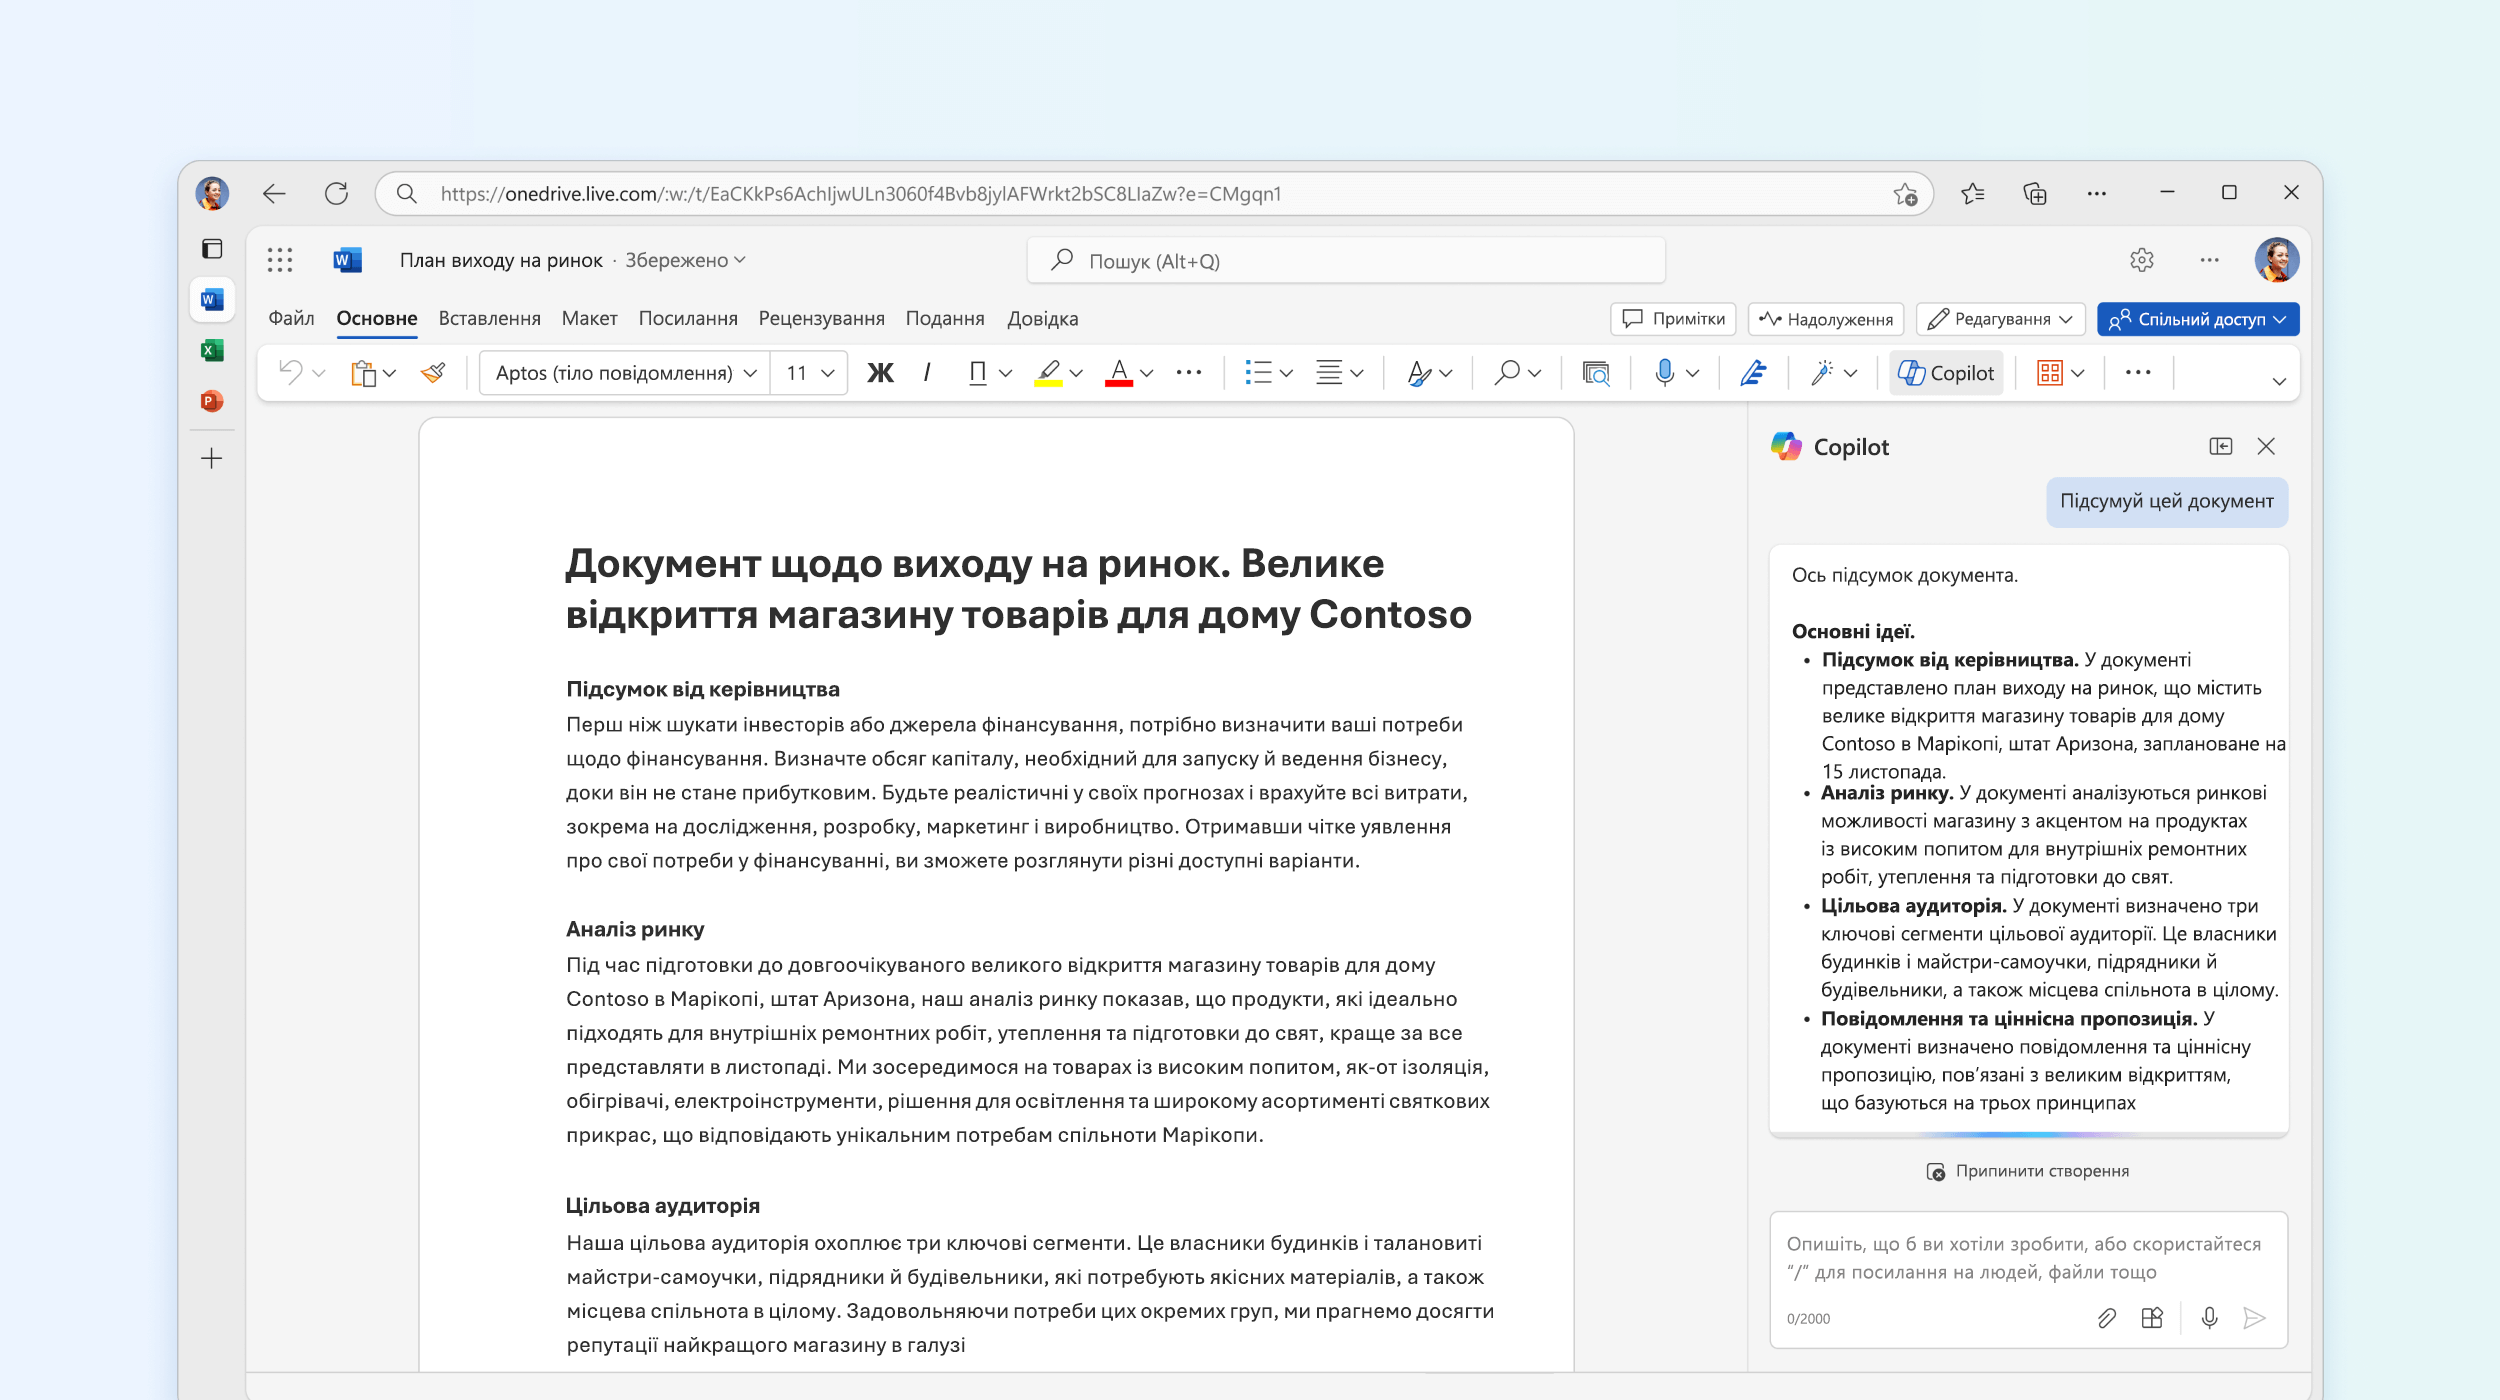
Task: Open the Файл menu
Action: (291, 318)
